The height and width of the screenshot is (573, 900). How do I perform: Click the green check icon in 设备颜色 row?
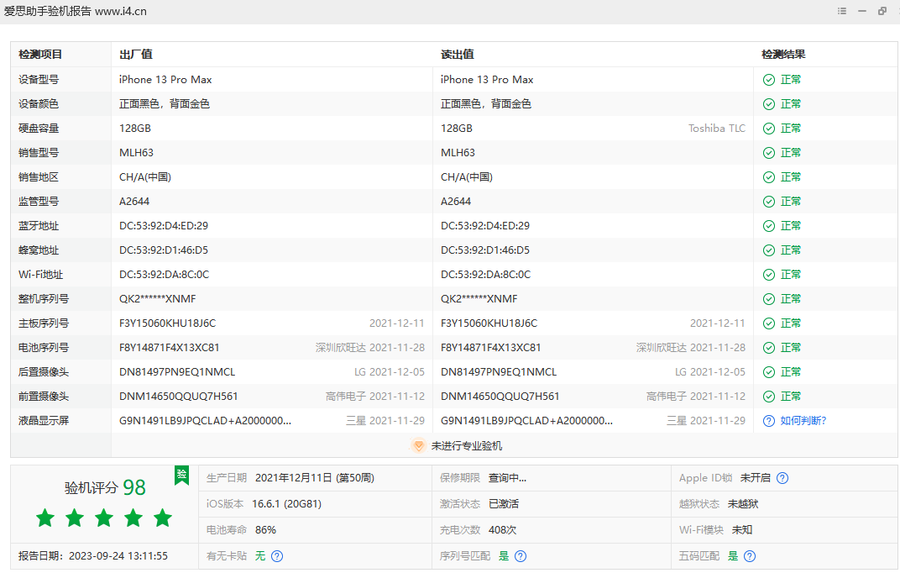tap(769, 104)
